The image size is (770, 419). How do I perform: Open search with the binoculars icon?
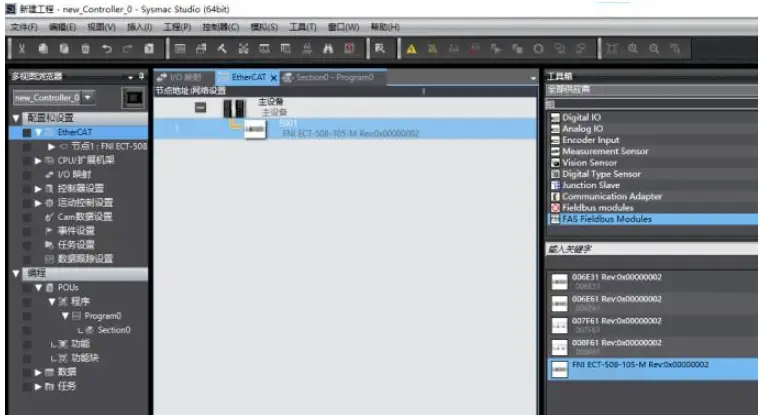tap(328, 49)
